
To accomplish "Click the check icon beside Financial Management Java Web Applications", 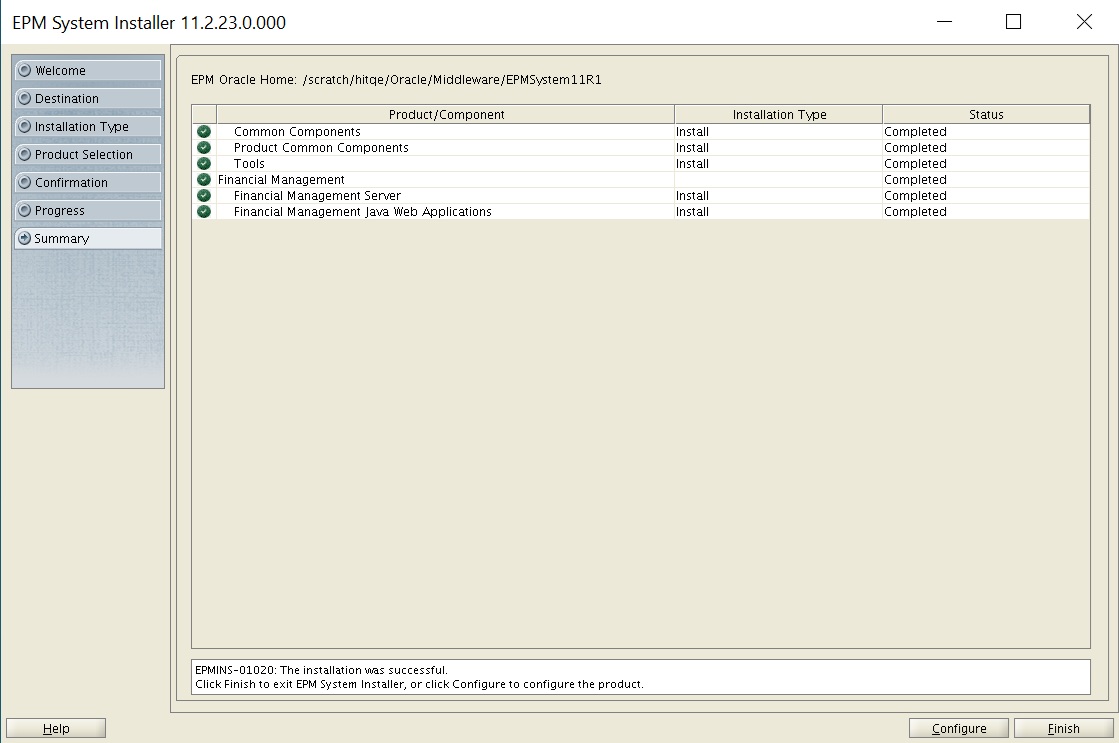I will pyautogui.click(x=204, y=211).
